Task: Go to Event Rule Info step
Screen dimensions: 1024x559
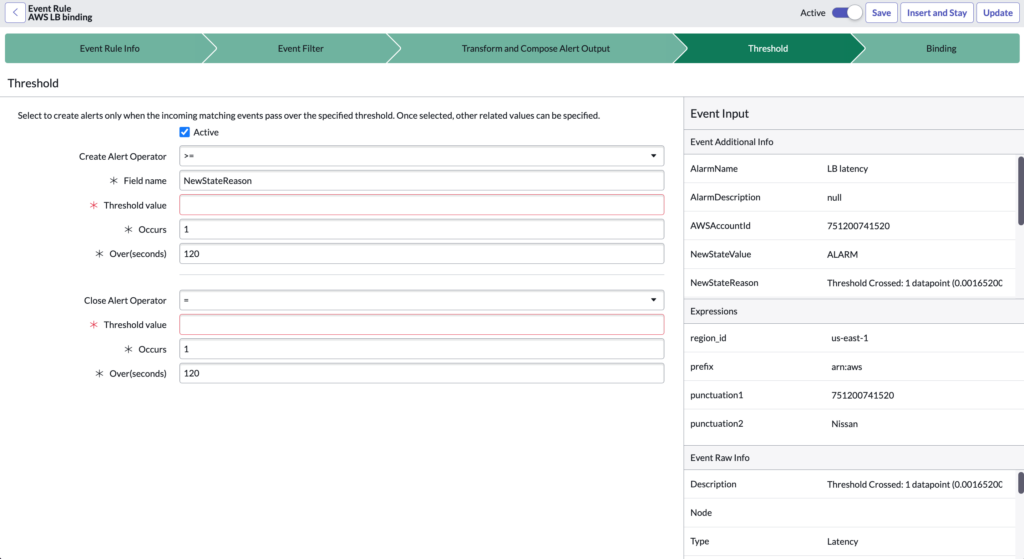Action: (x=109, y=48)
